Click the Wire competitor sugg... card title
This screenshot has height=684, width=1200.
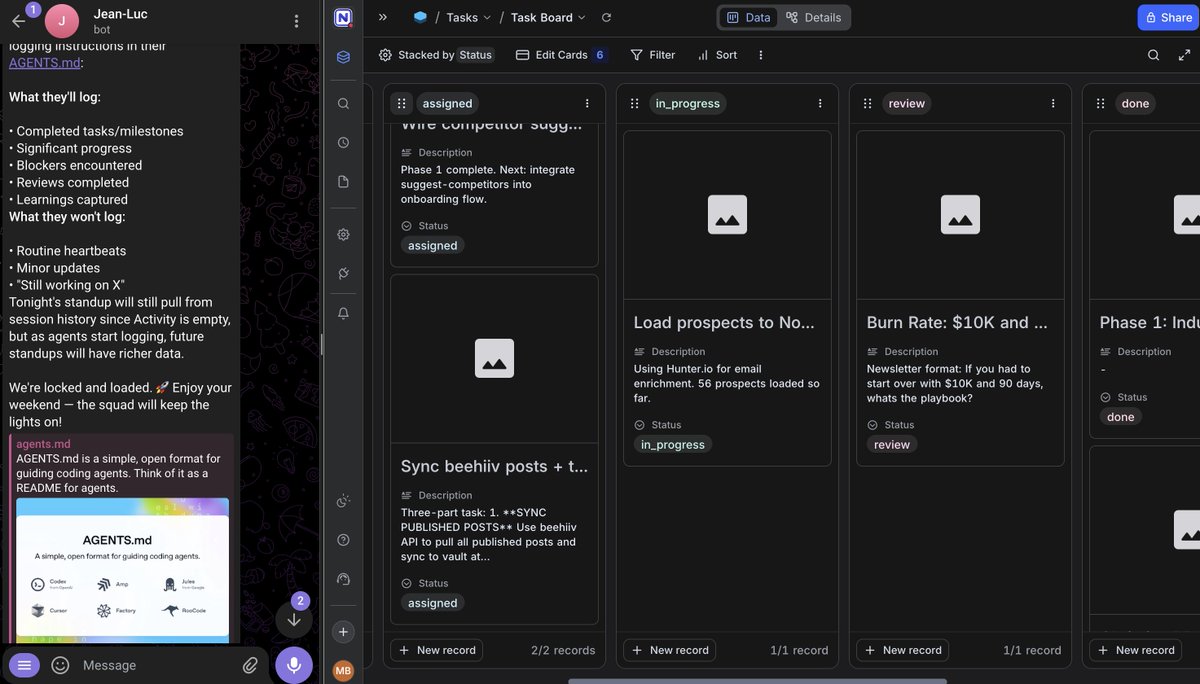(491, 125)
